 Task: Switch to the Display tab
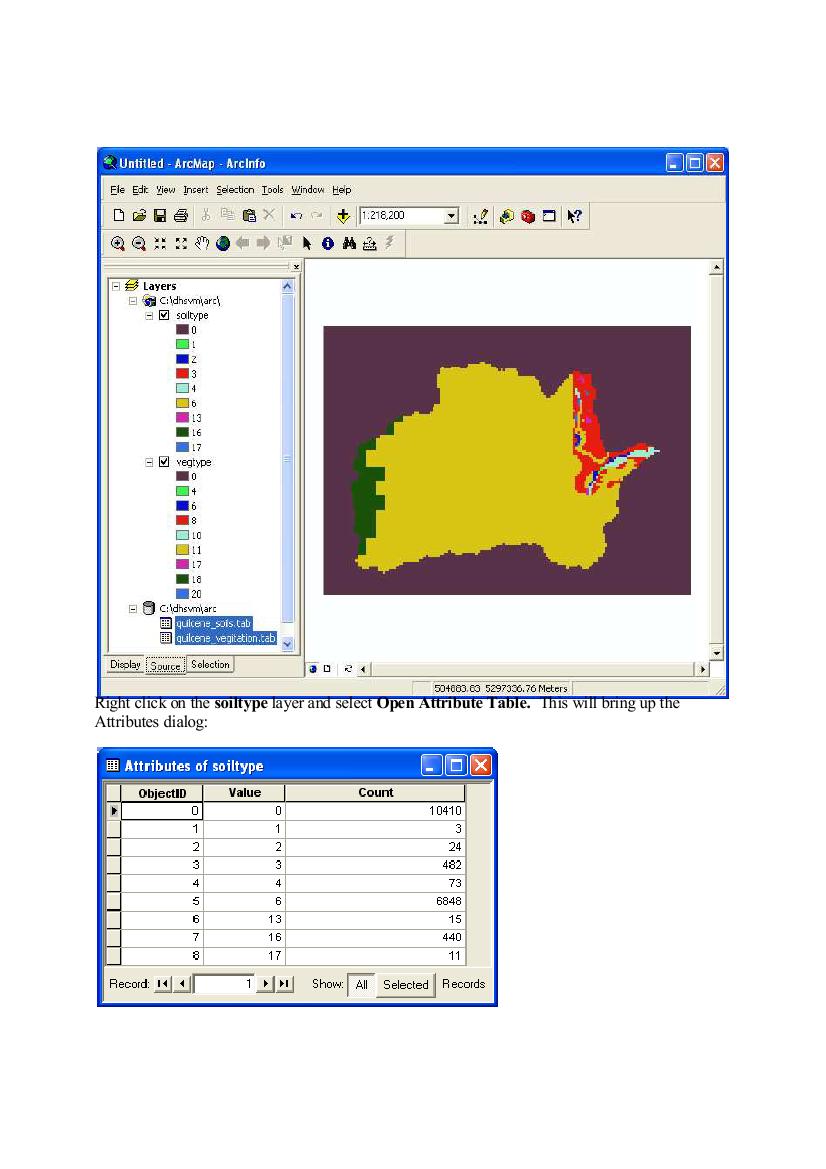125,664
